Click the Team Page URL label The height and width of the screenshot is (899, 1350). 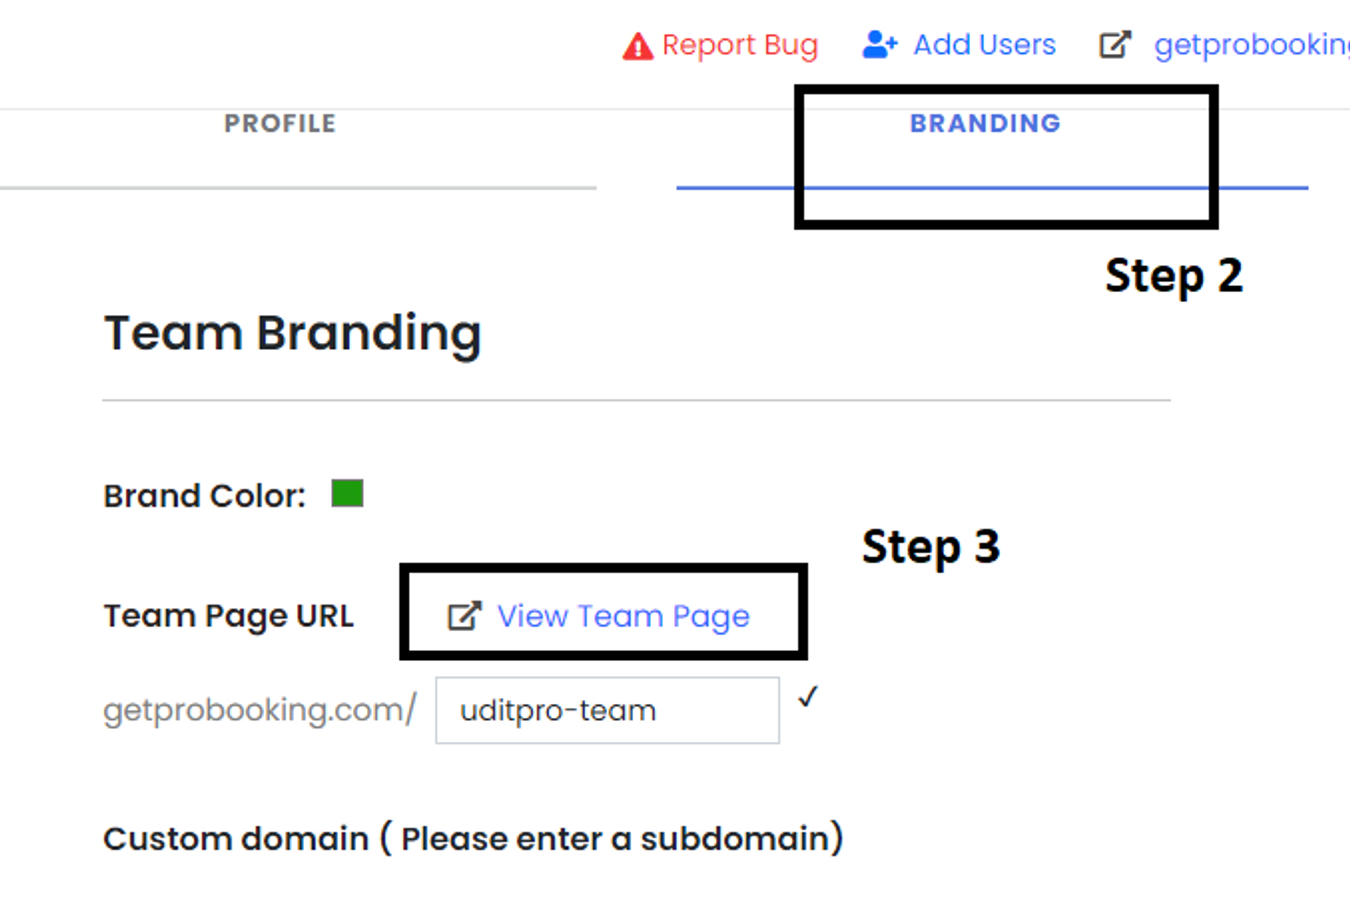point(228,616)
